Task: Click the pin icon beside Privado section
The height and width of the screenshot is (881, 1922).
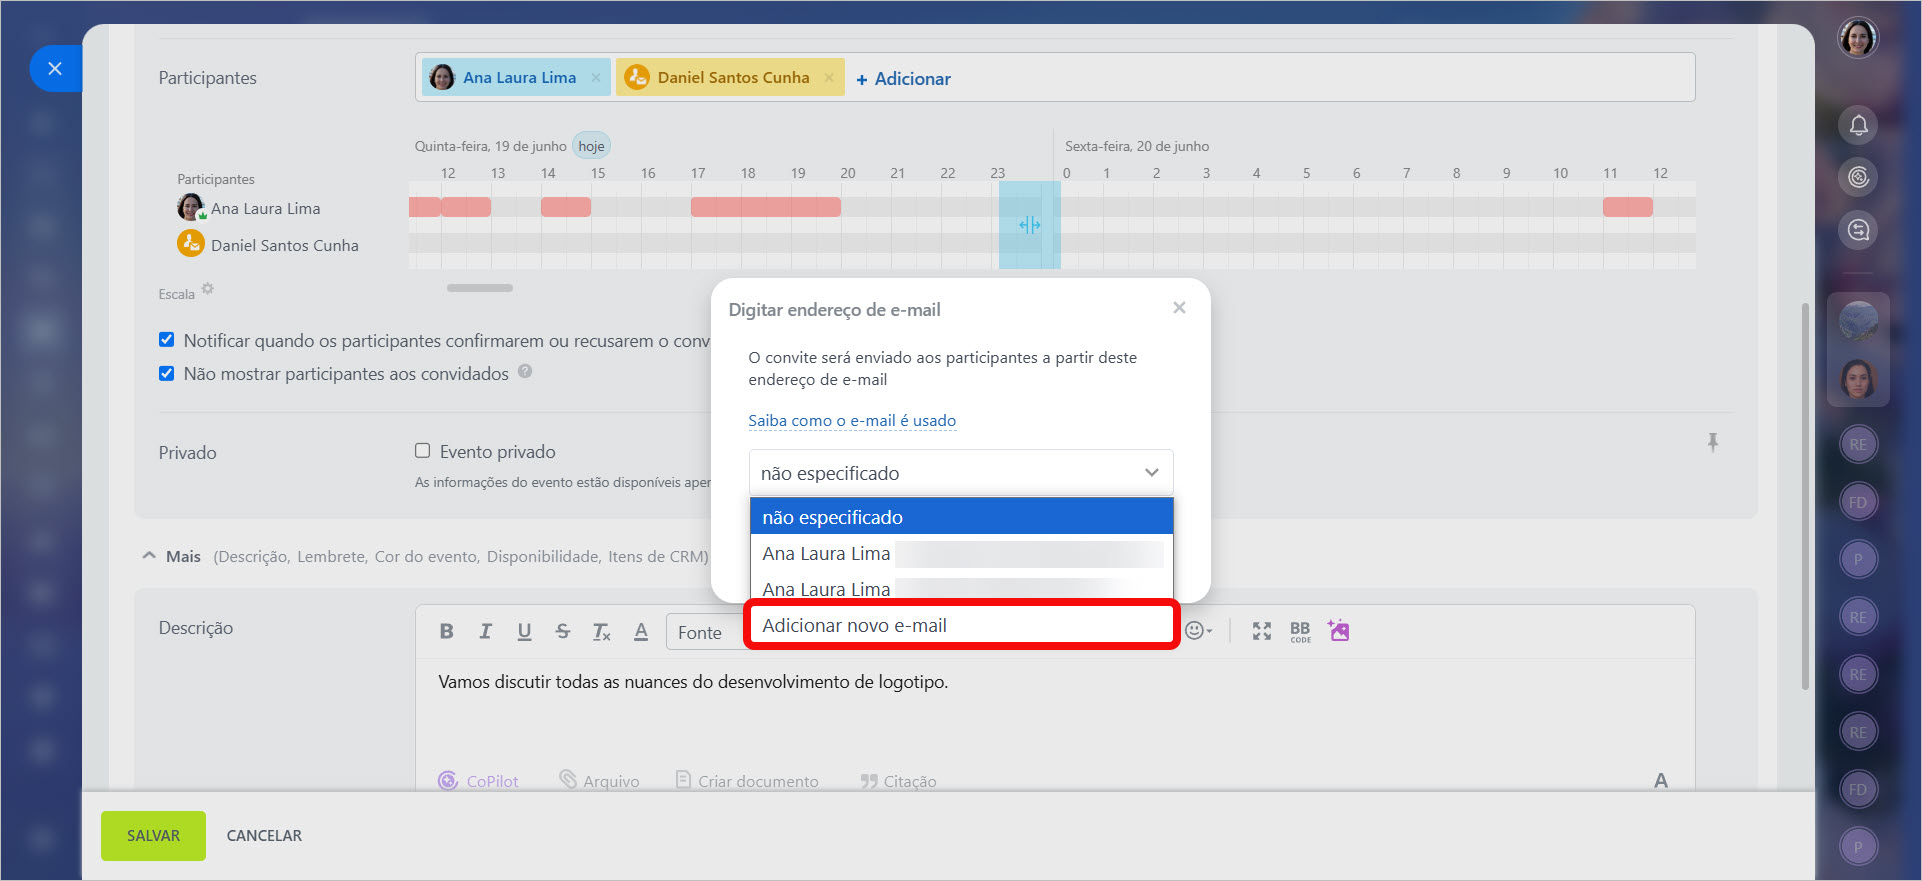Action: pyautogui.click(x=1713, y=442)
